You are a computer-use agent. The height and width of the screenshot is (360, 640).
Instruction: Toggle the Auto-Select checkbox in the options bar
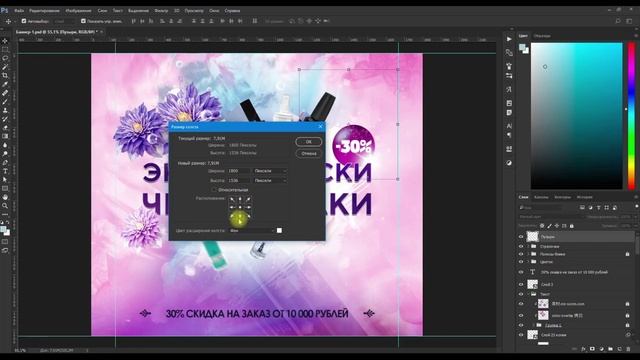(24, 21)
